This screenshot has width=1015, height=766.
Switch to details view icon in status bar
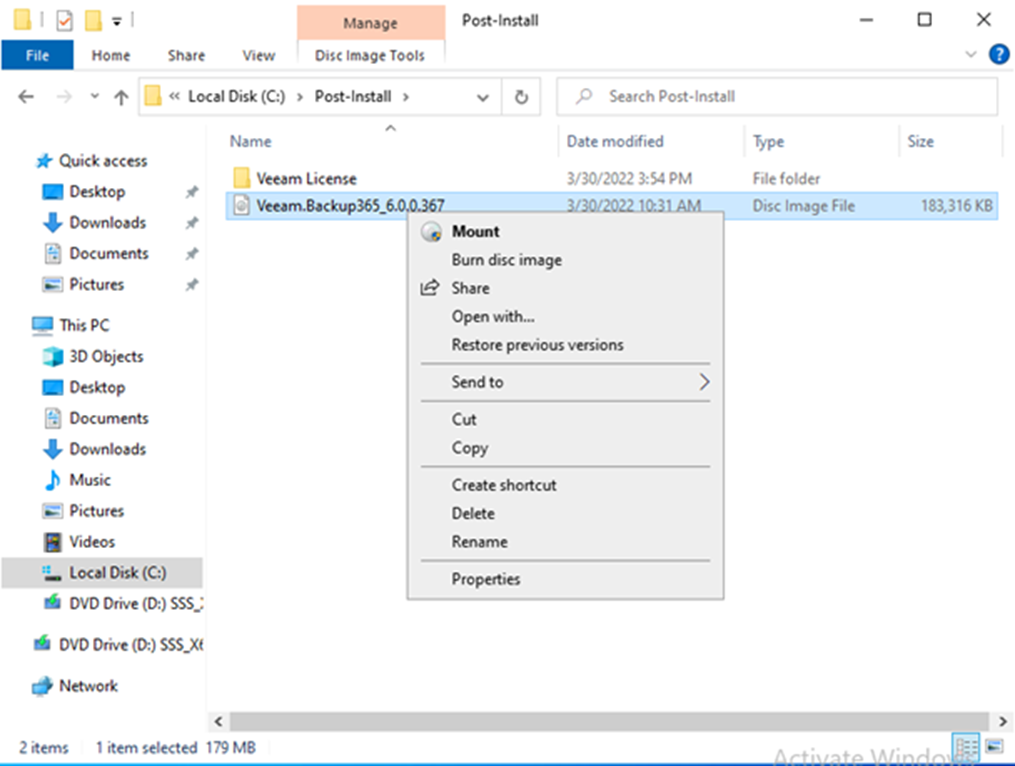point(966,747)
